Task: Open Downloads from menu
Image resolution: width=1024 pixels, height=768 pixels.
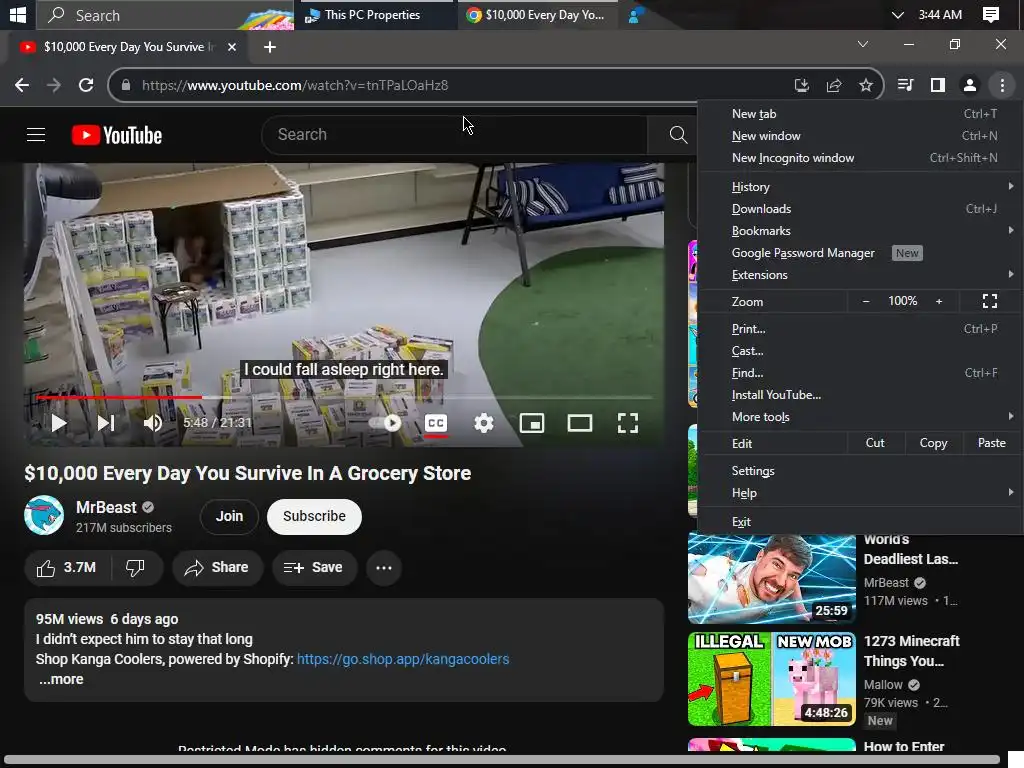Action: coord(858,209)
